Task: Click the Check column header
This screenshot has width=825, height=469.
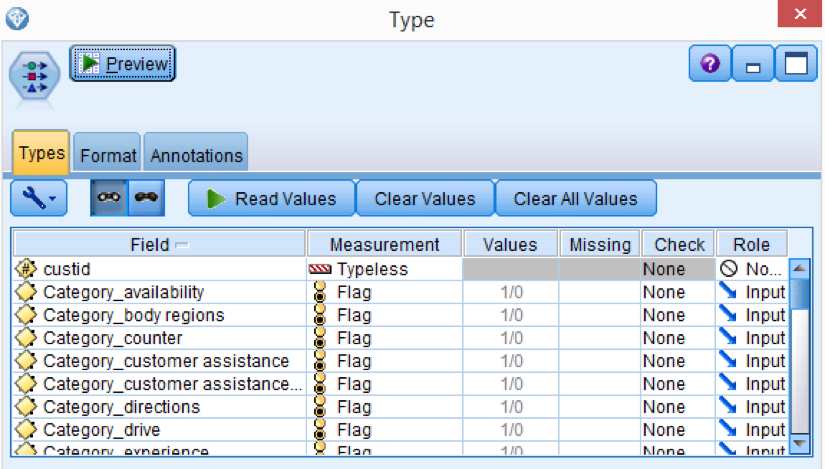Action: [x=679, y=244]
